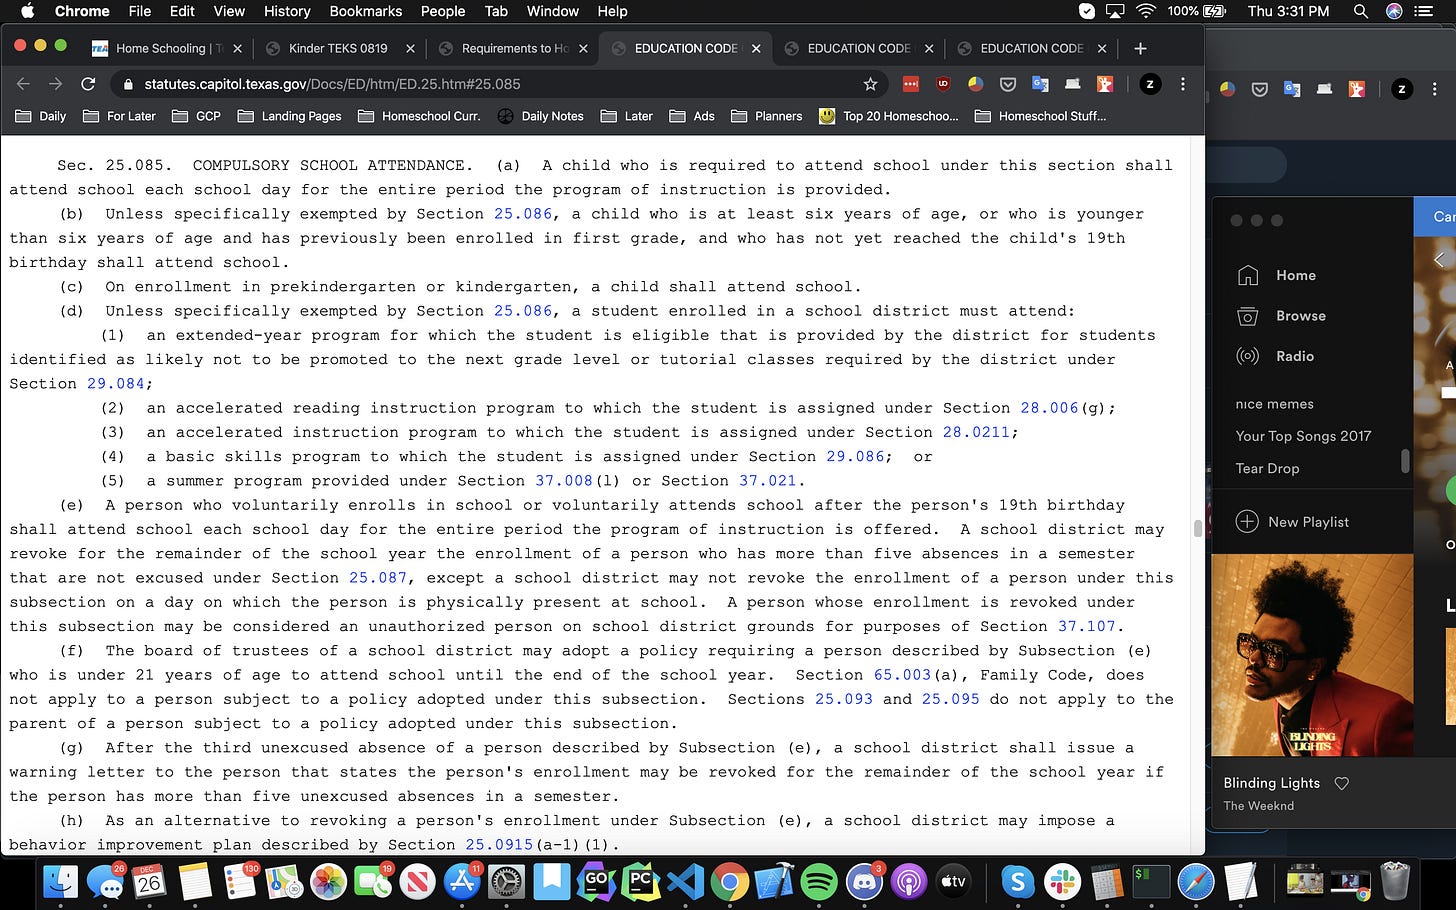This screenshot has width=1456, height=910.
Task: Open GoLand from the Dock
Action: pyautogui.click(x=595, y=882)
